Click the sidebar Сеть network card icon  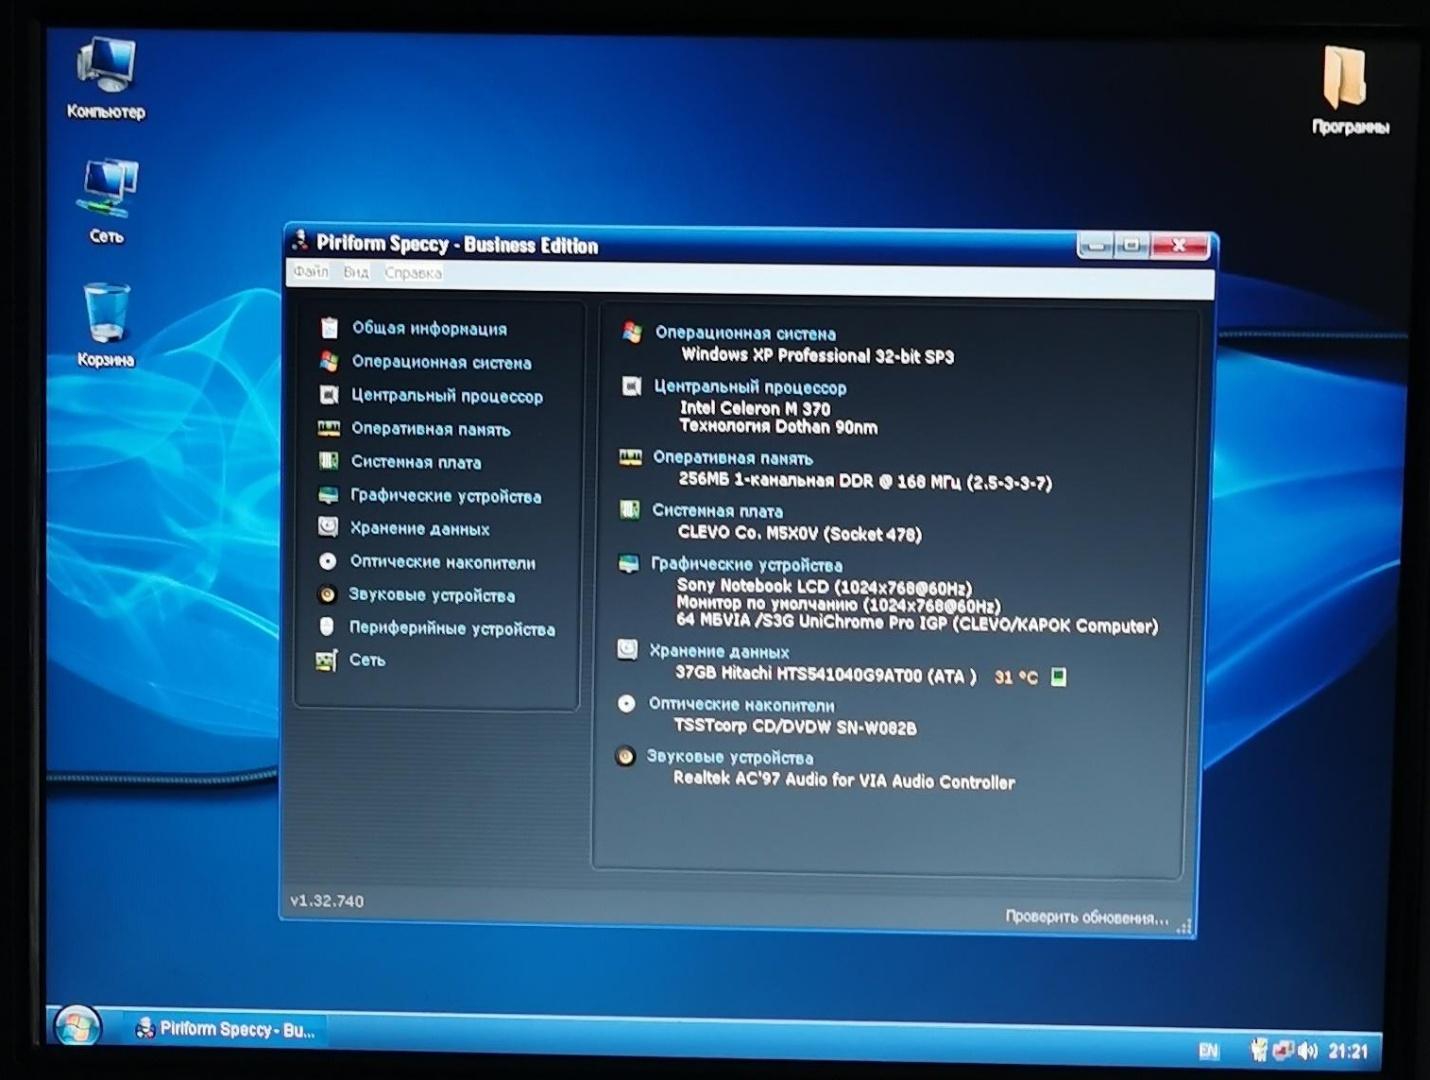(326, 660)
